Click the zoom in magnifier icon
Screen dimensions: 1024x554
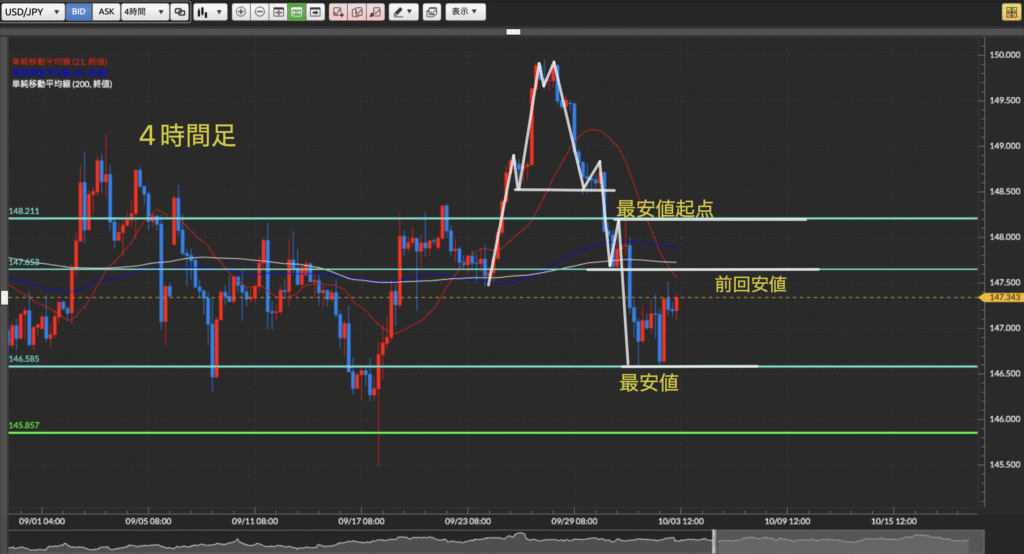[241, 12]
